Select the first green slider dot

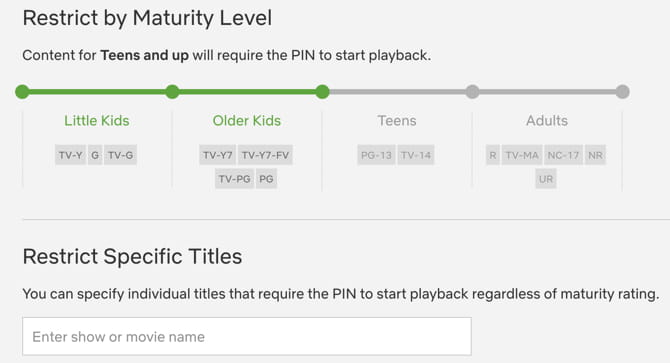coord(22,91)
